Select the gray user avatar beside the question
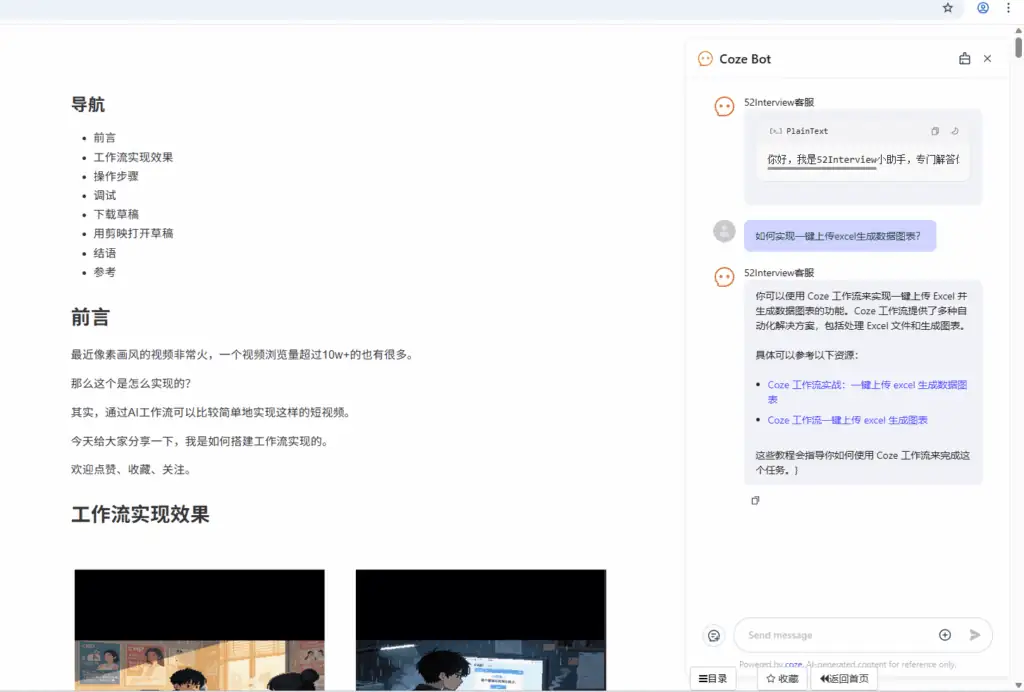This screenshot has width=1024, height=692. pyautogui.click(x=724, y=231)
